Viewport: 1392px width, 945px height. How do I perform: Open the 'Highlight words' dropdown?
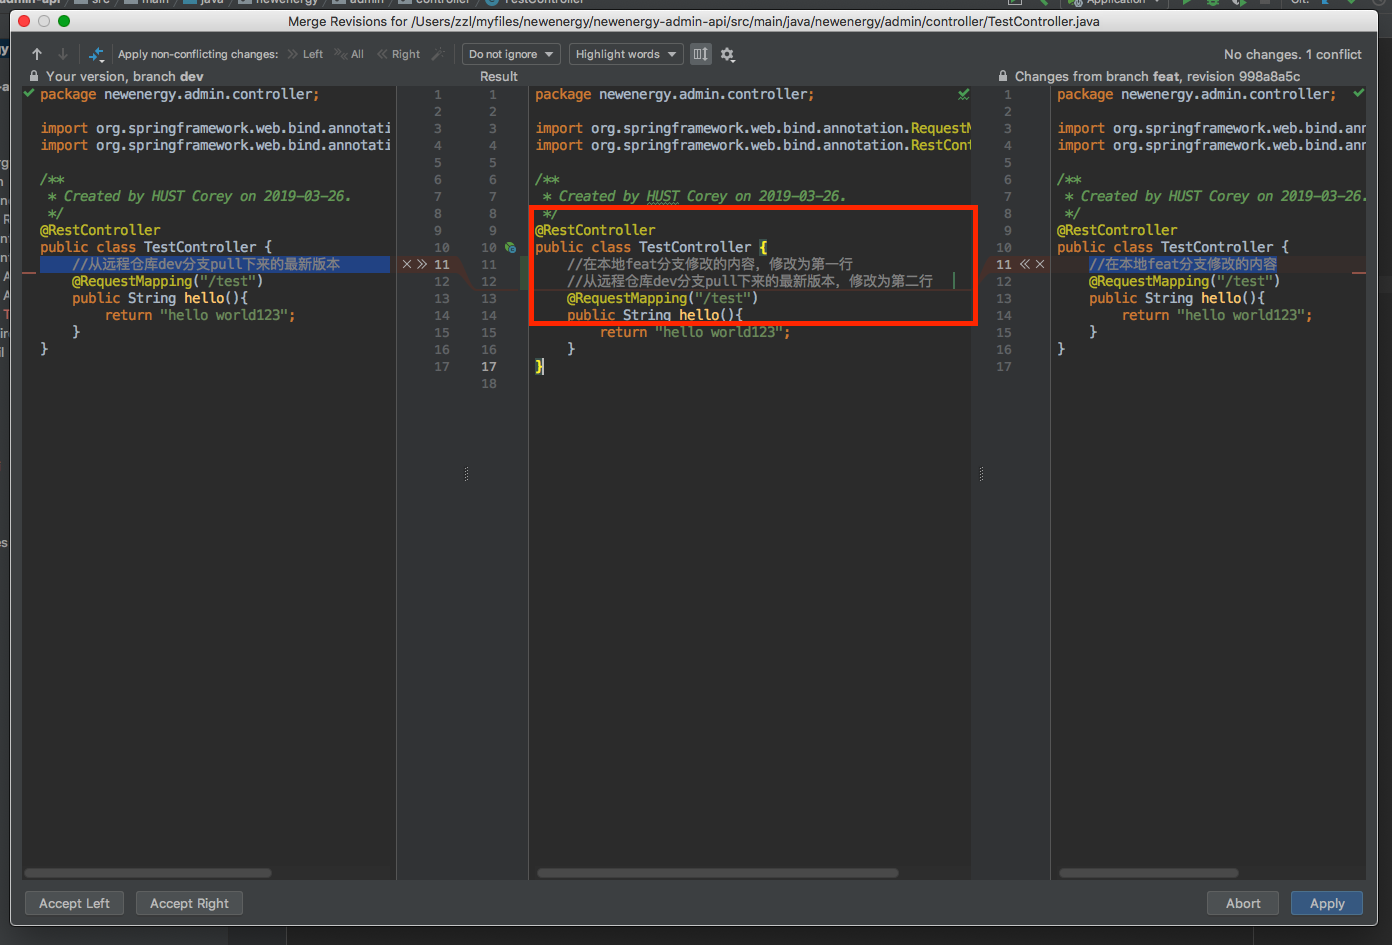626,54
